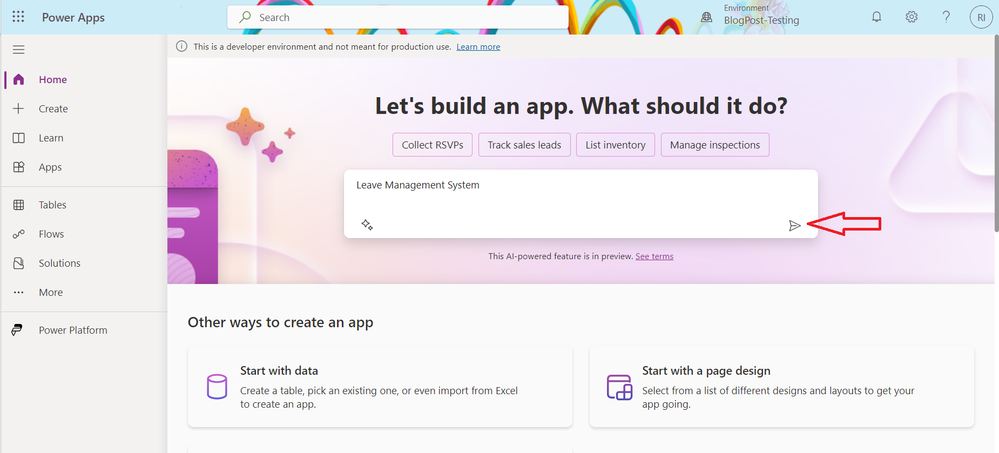
Task: Select the Track sales leads suggestion
Action: (x=524, y=145)
